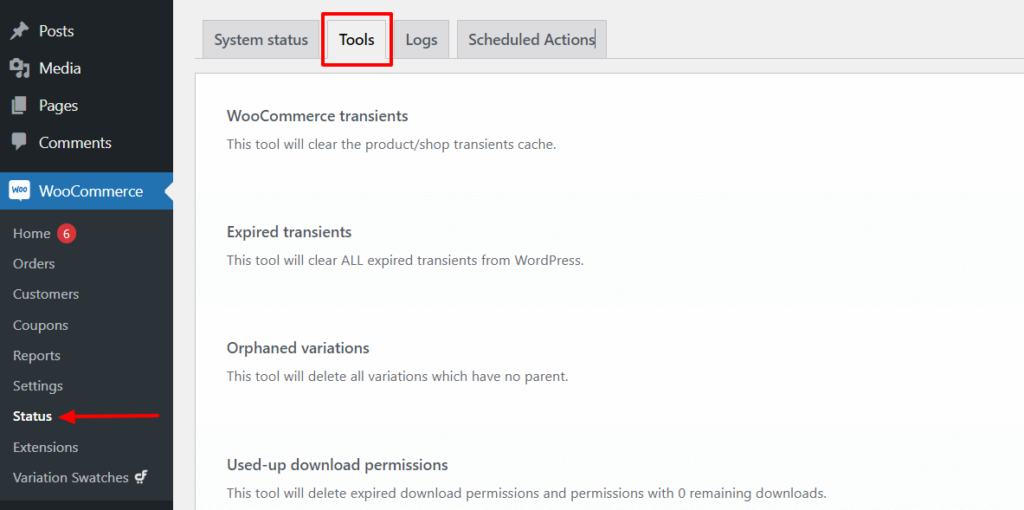Open the Status submenu item
Image resolution: width=1024 pixels, height=510 pixels.
coord(33,417)
